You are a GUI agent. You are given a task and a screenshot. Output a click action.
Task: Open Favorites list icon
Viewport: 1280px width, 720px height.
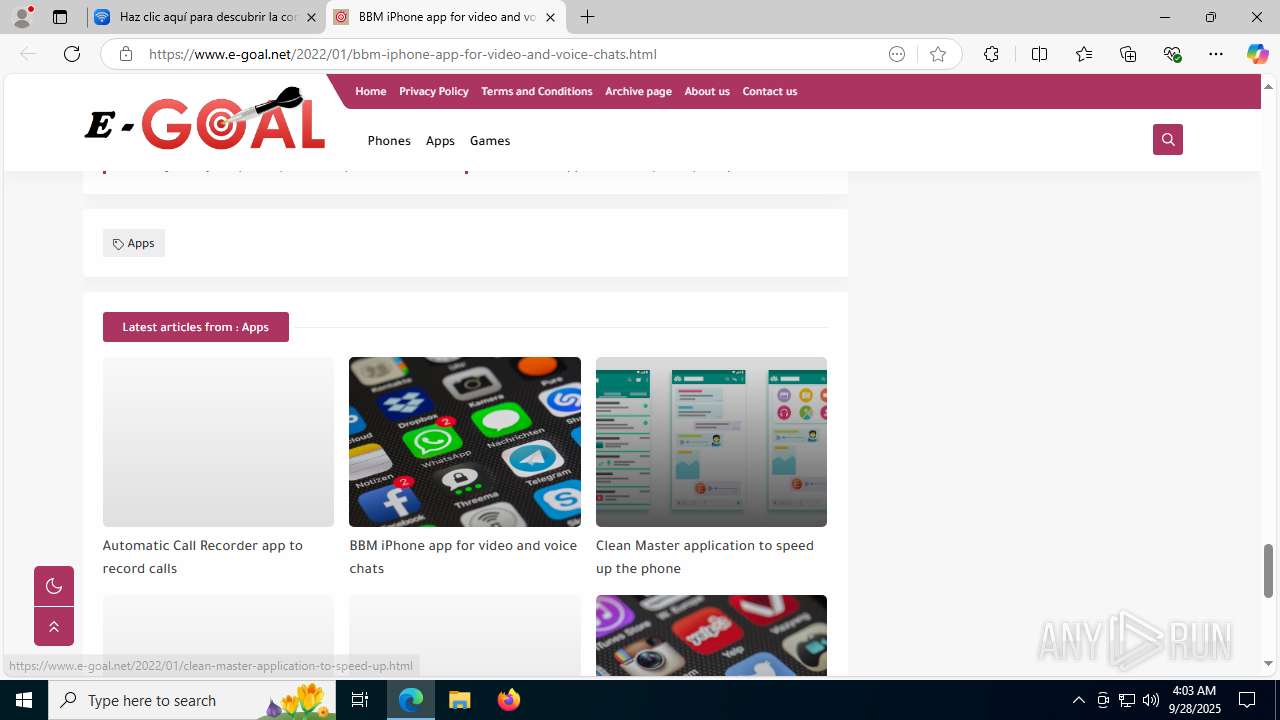[1083, 54]
